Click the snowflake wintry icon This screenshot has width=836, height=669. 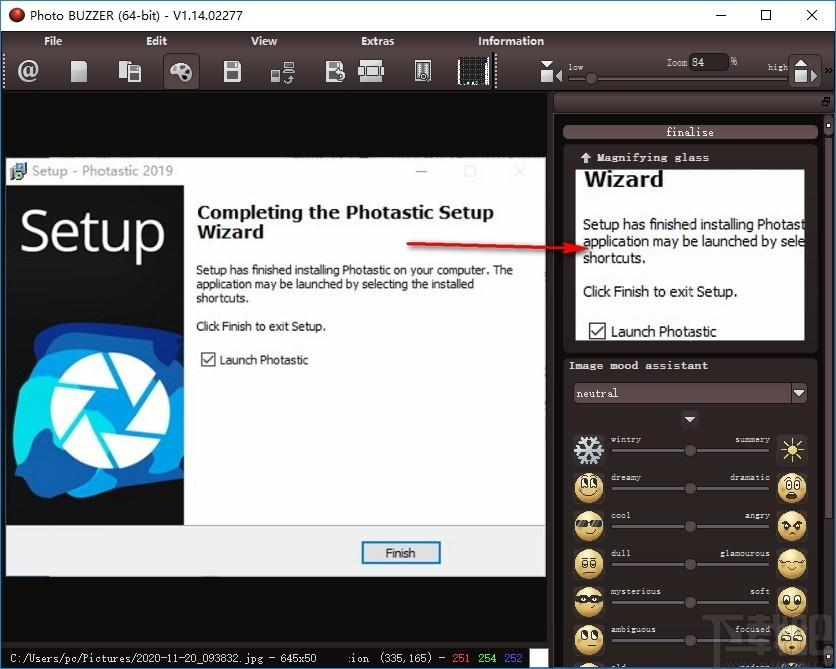point(589,449)
